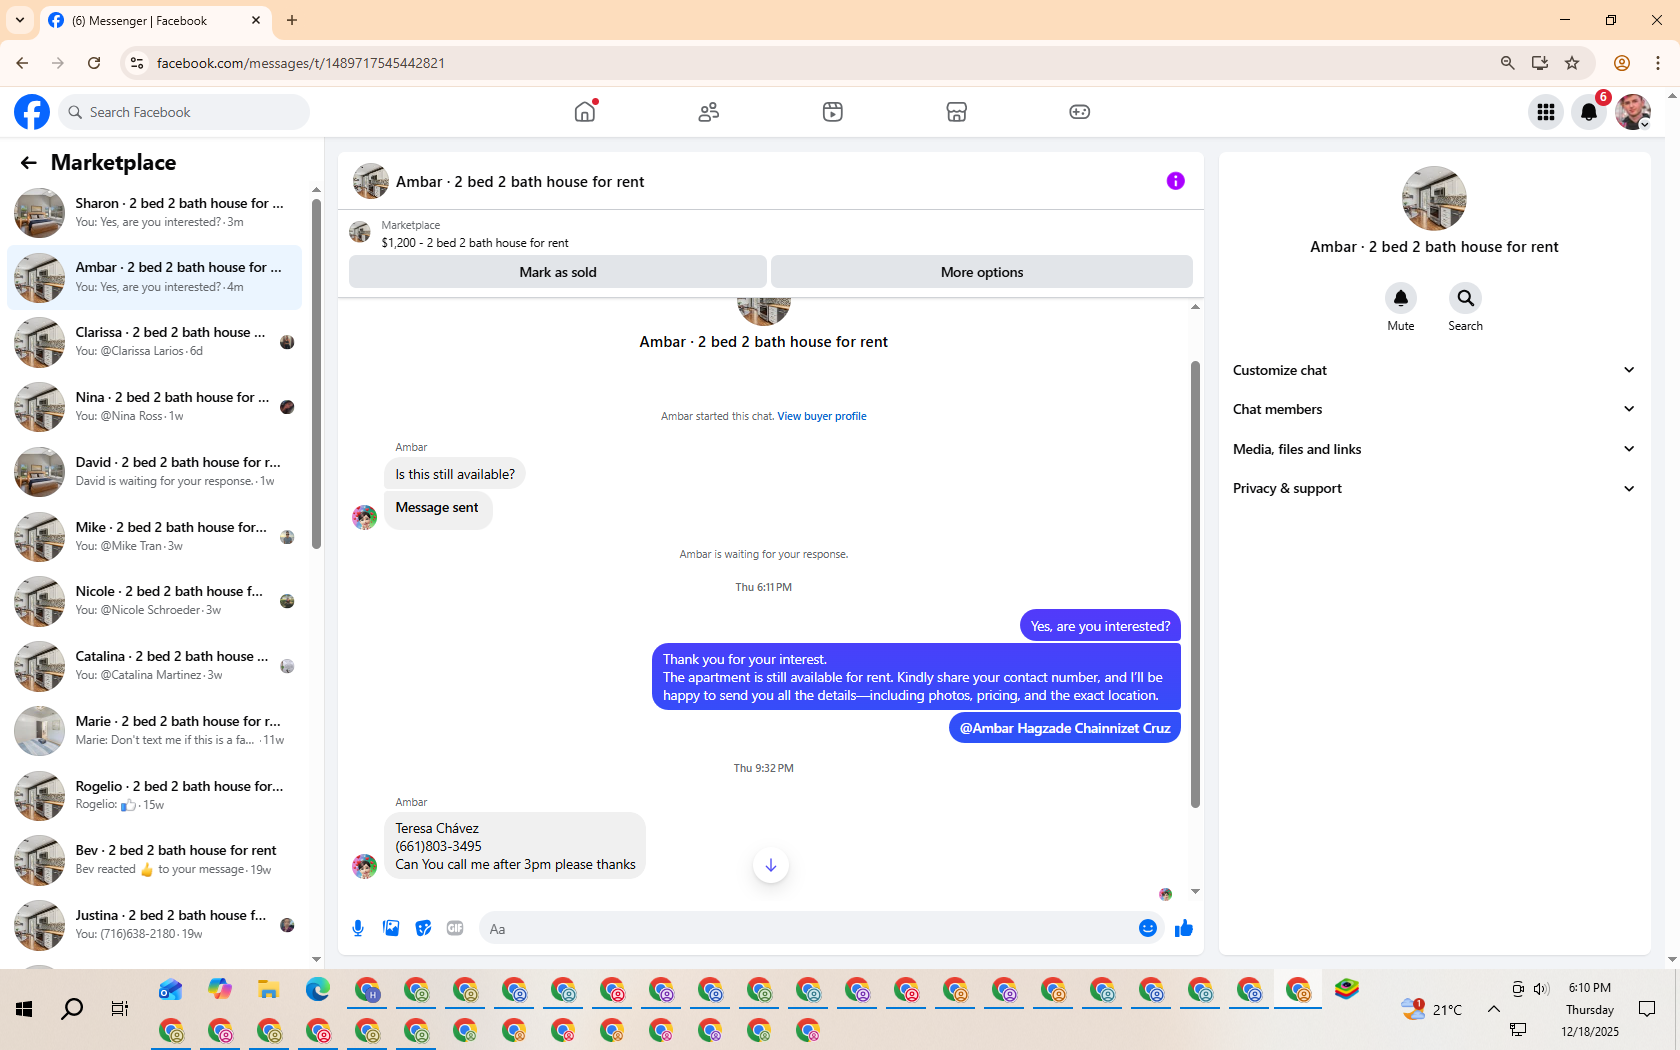The image size is (1680, 1050).
Task: Attach a photo using the image icon
Action: (x=391, y=929)
